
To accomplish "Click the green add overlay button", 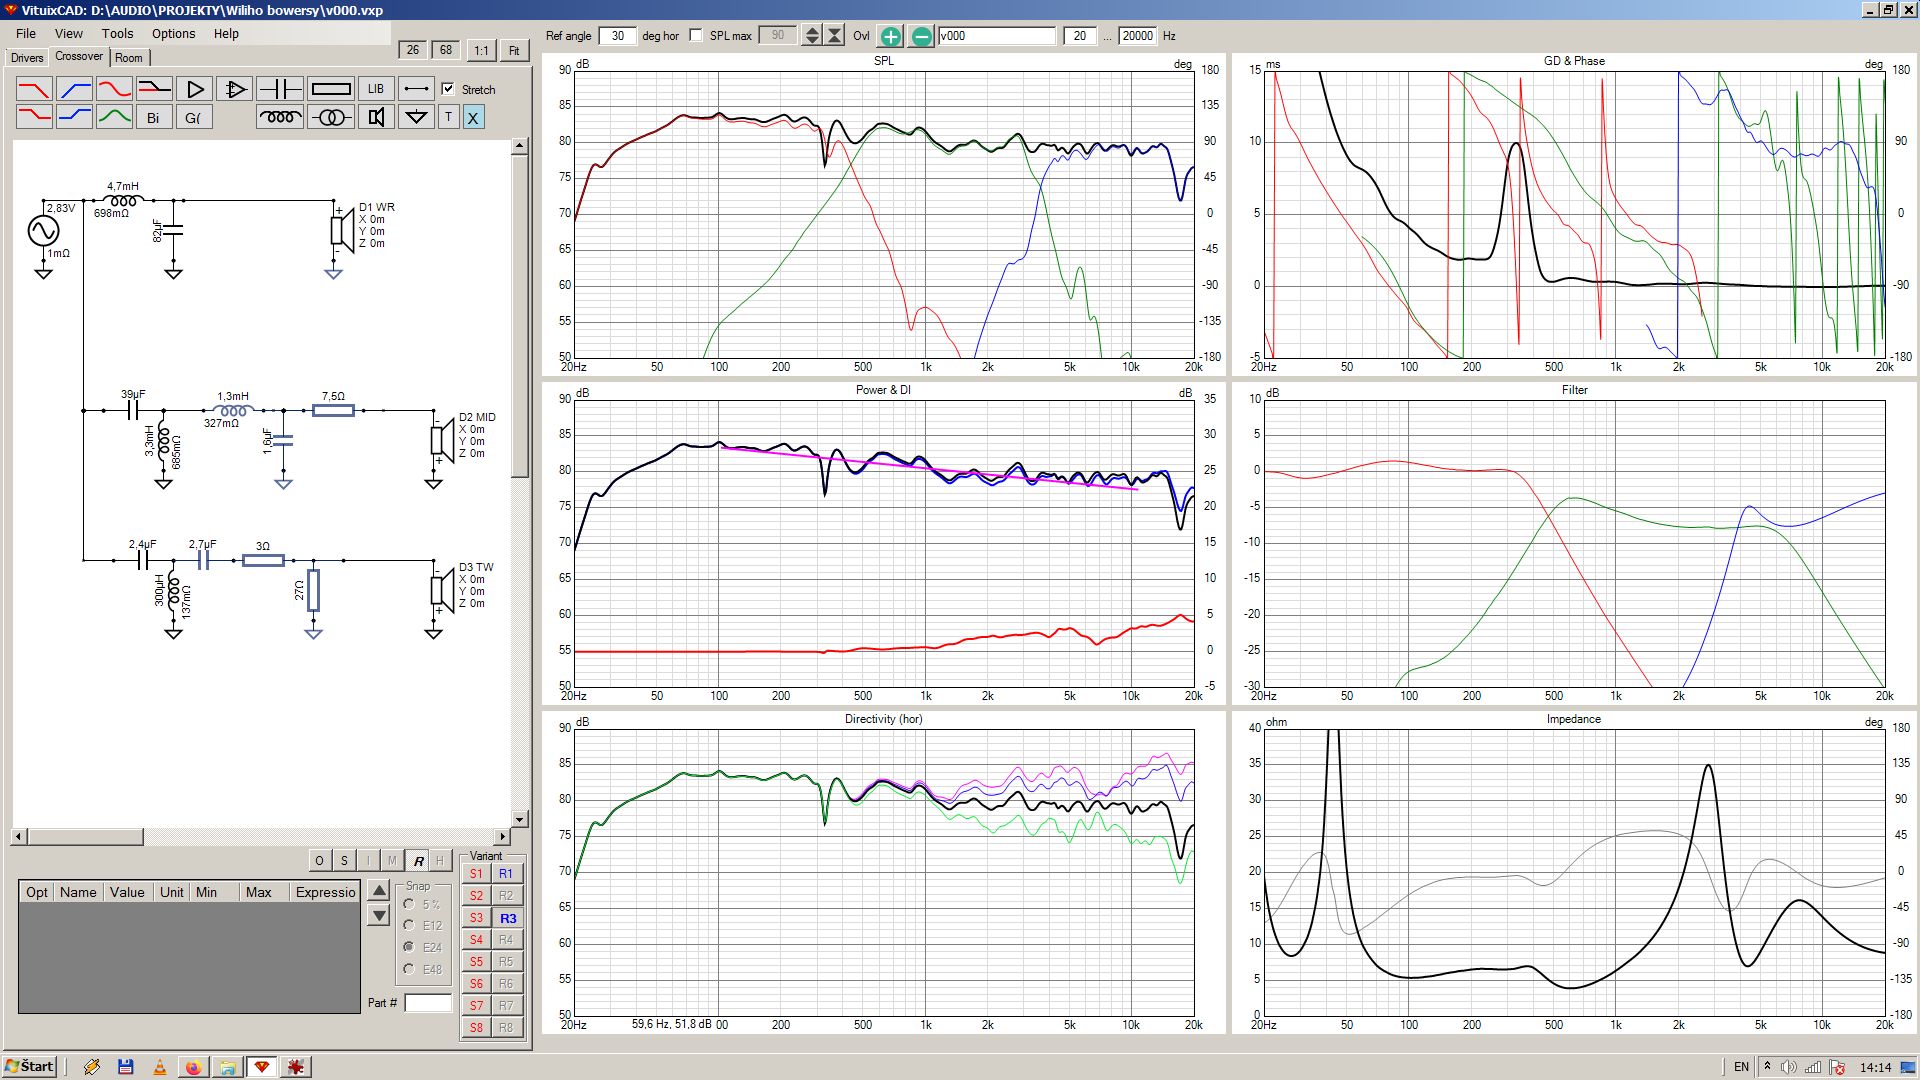I will coord(890,36).
